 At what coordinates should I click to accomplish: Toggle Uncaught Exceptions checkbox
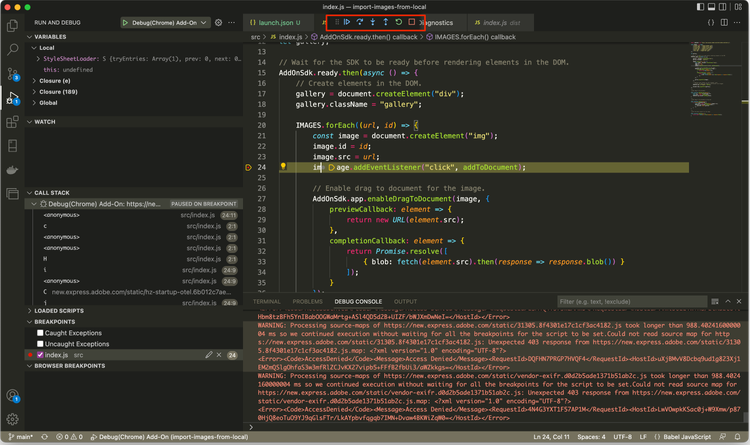click(x=40, y=344)
